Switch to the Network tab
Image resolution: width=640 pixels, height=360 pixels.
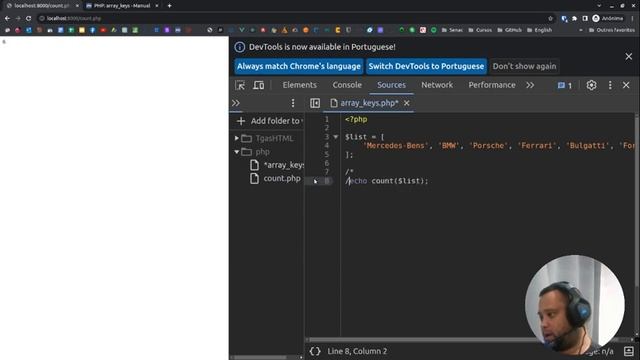(437, 85)
